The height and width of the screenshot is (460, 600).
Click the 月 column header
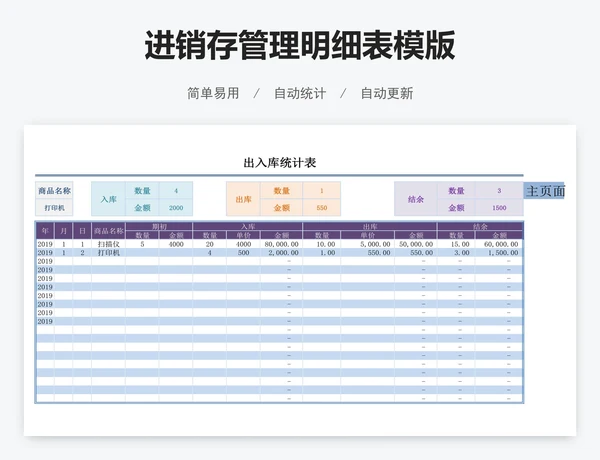64,231
